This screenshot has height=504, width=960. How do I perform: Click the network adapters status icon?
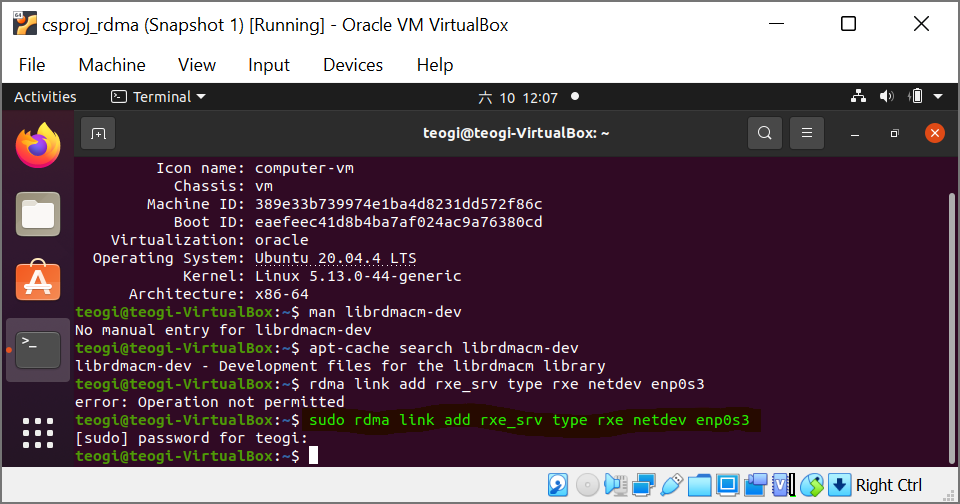pos(643,485)
